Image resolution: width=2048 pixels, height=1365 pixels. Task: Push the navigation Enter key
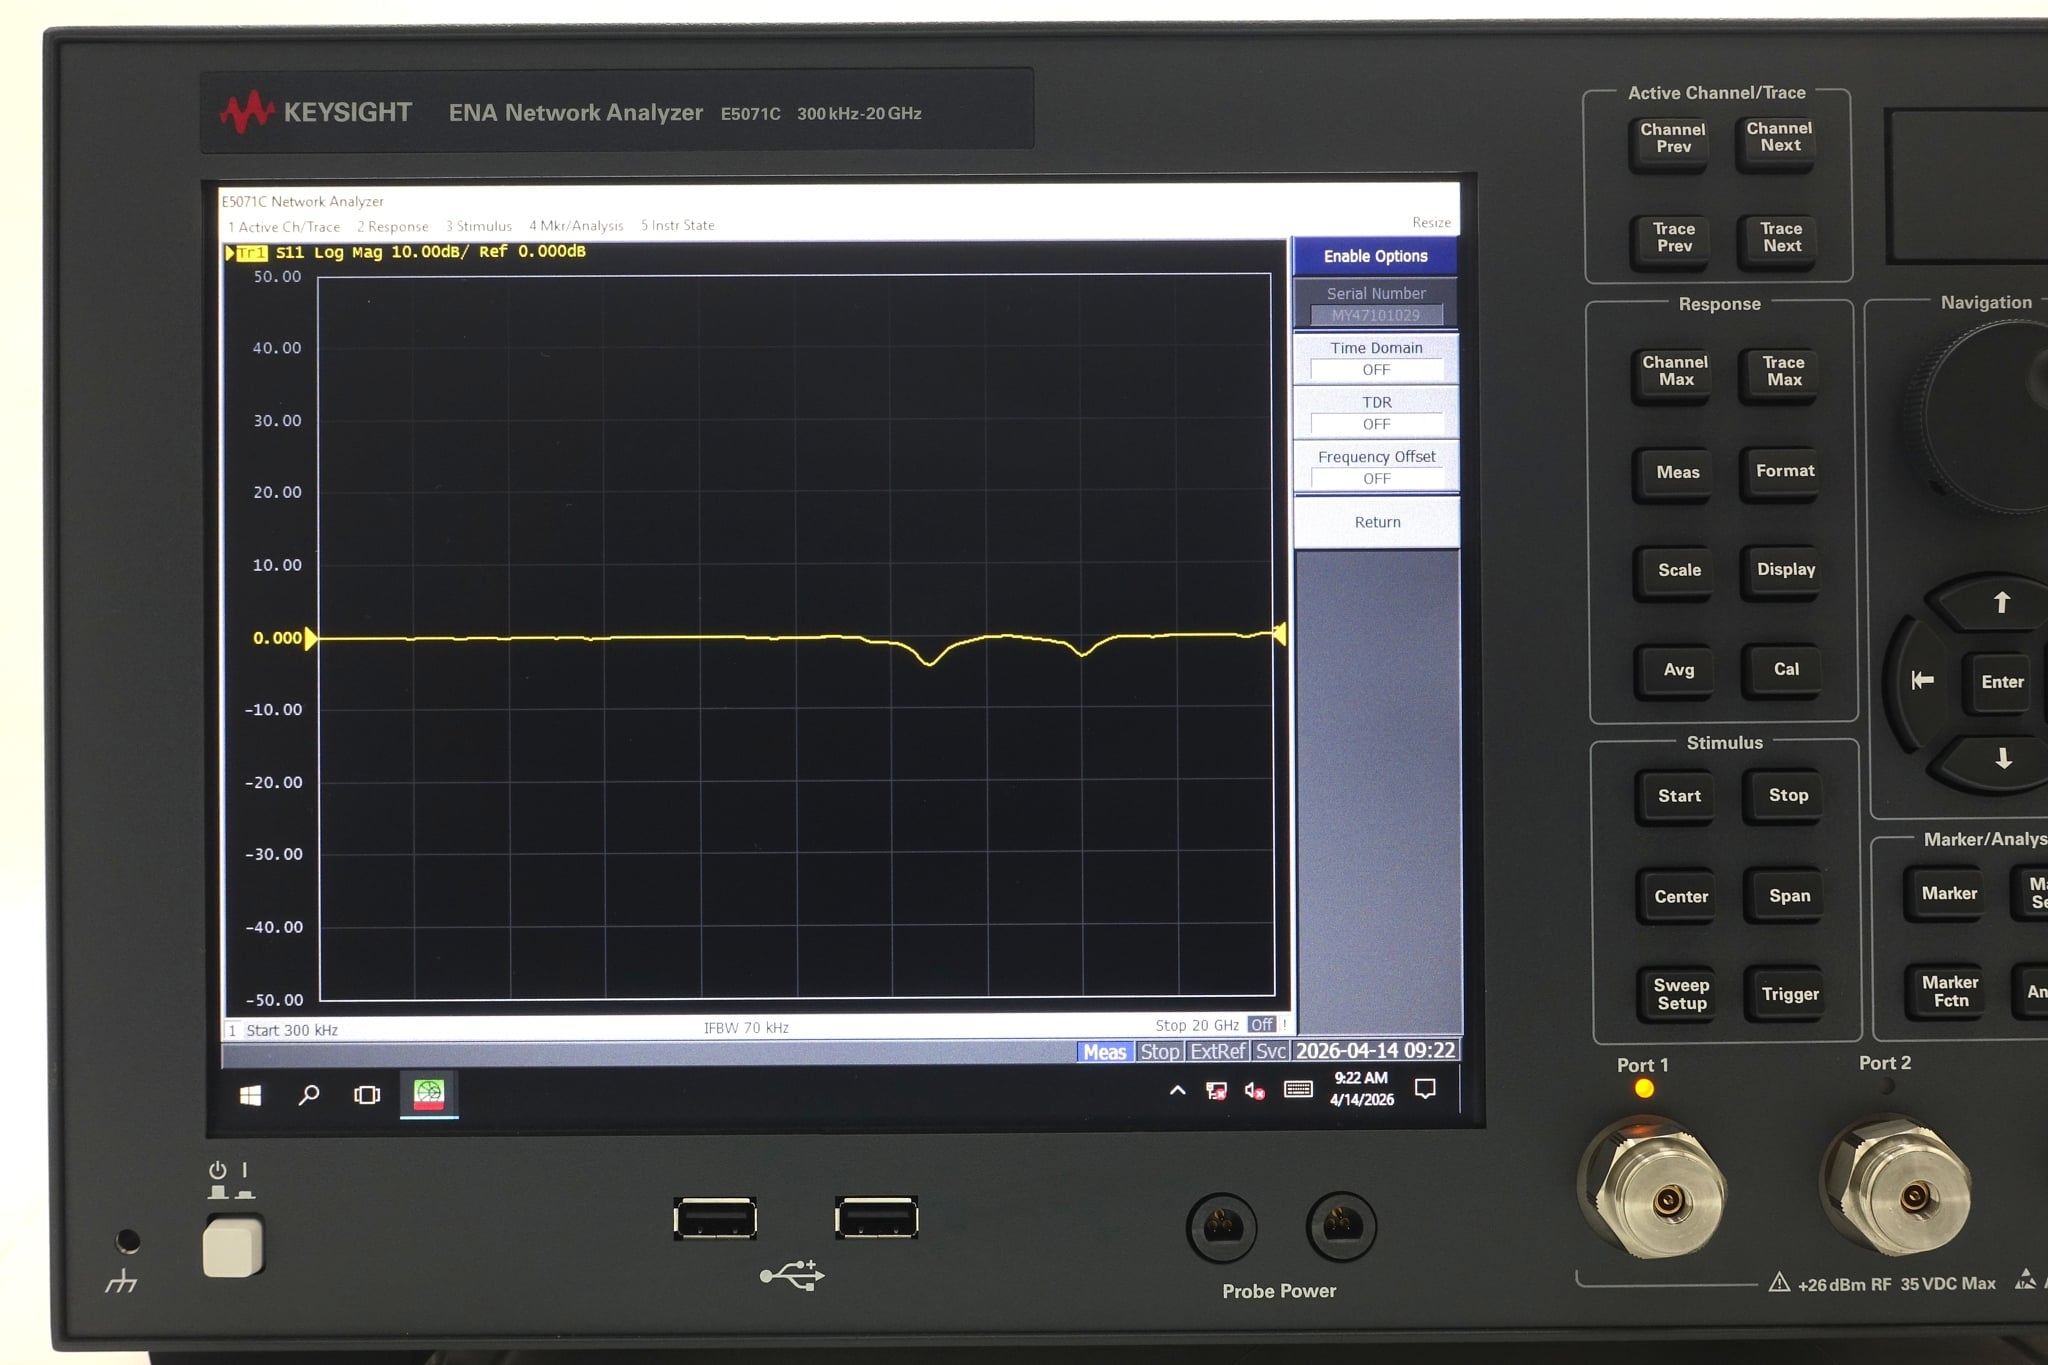2002,682
